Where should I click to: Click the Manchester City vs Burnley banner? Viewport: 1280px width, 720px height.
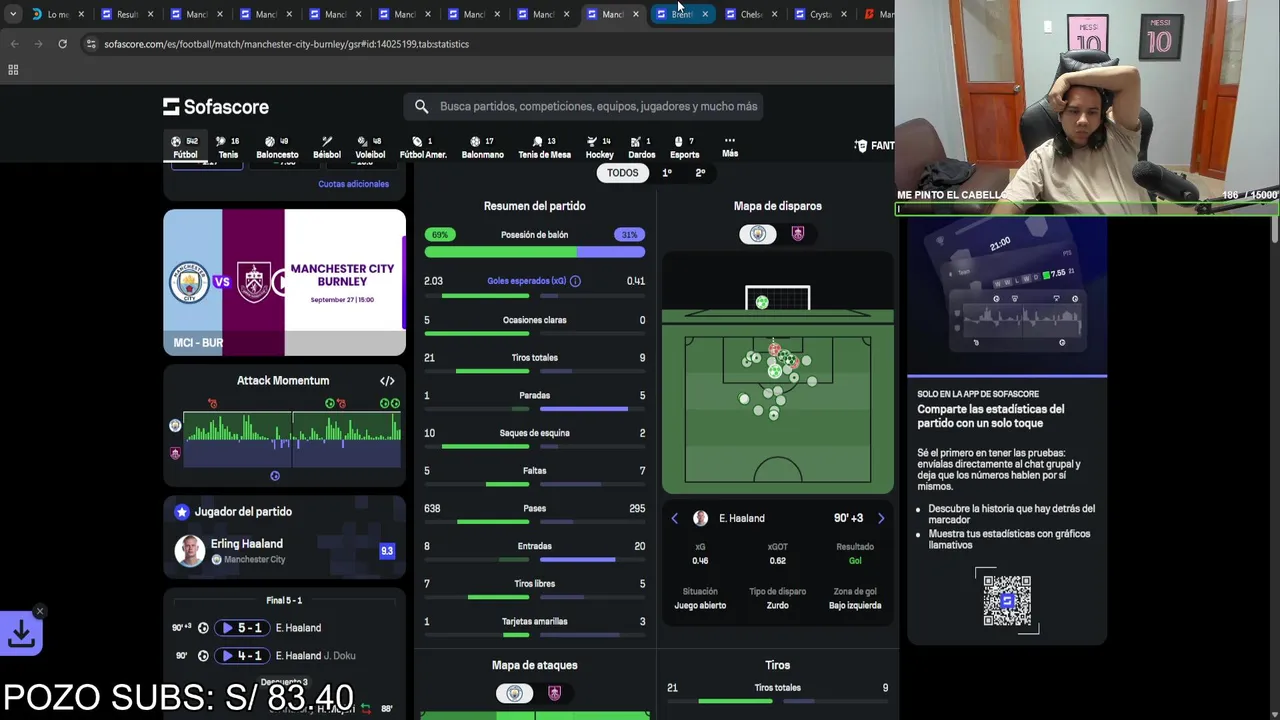pos(284,282)
